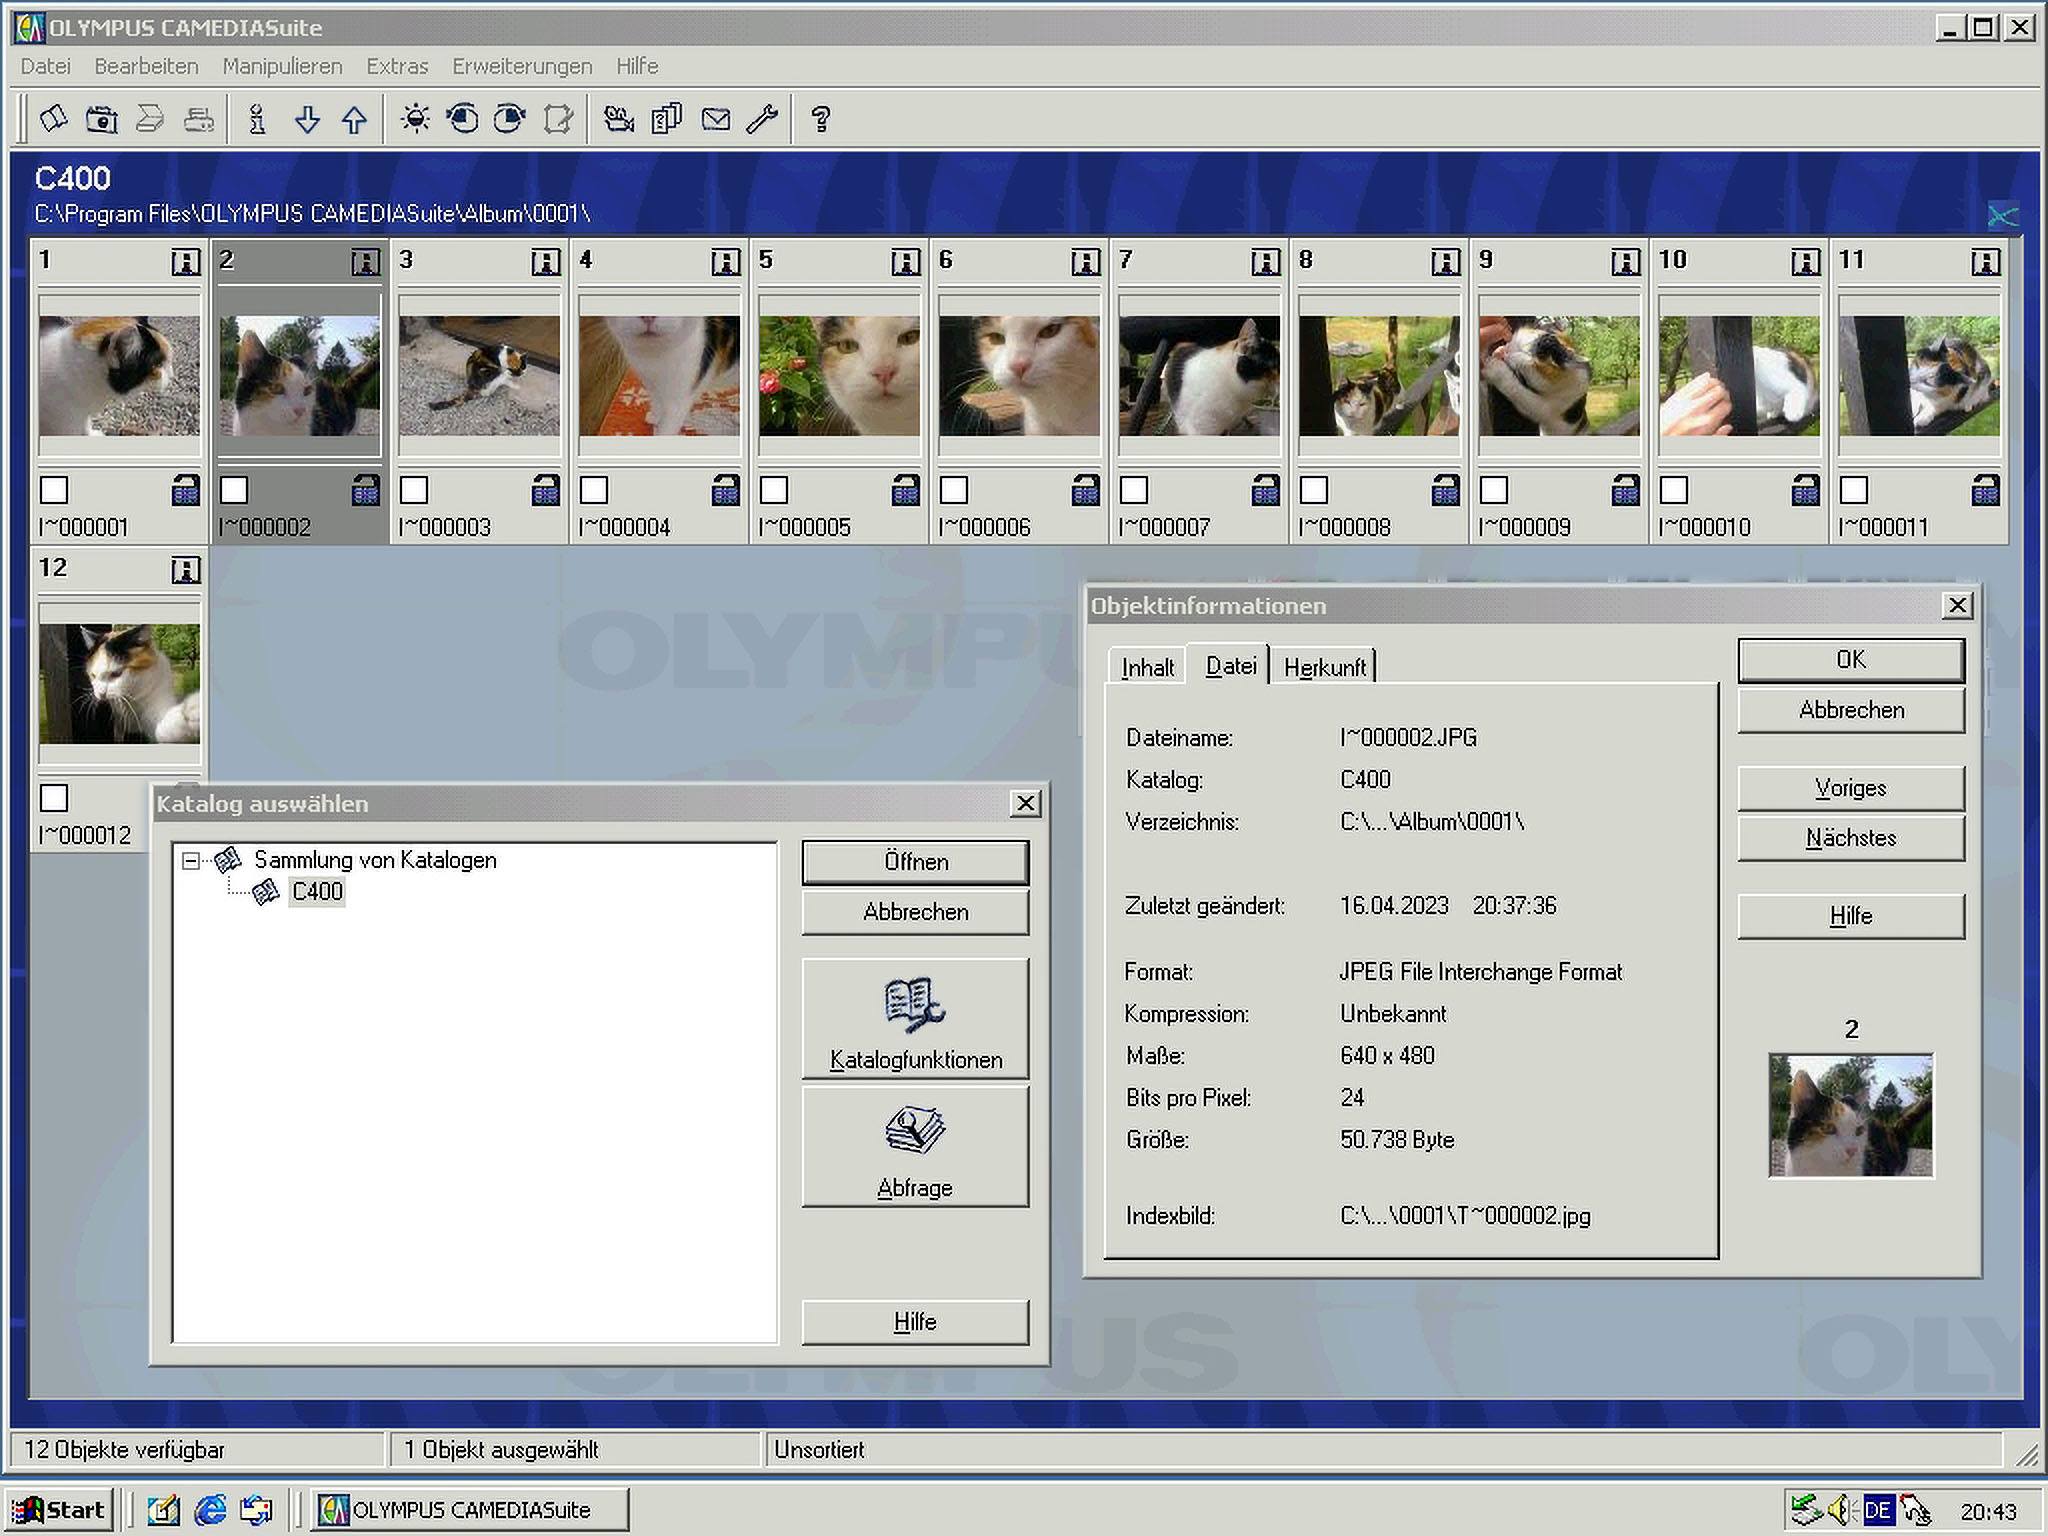2048x1536 pixels.
Task: Open the Bearbeiten menu
Action: click(x=147, y=66)
